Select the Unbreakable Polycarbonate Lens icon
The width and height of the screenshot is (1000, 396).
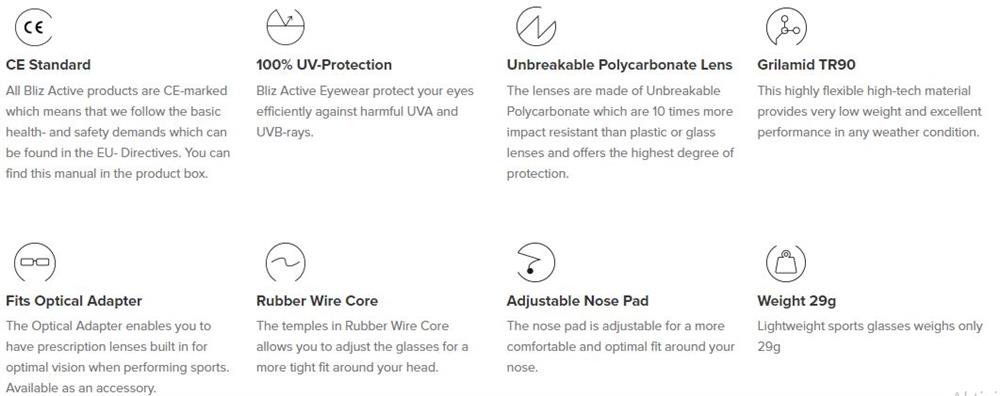click(x=536, y=26)
